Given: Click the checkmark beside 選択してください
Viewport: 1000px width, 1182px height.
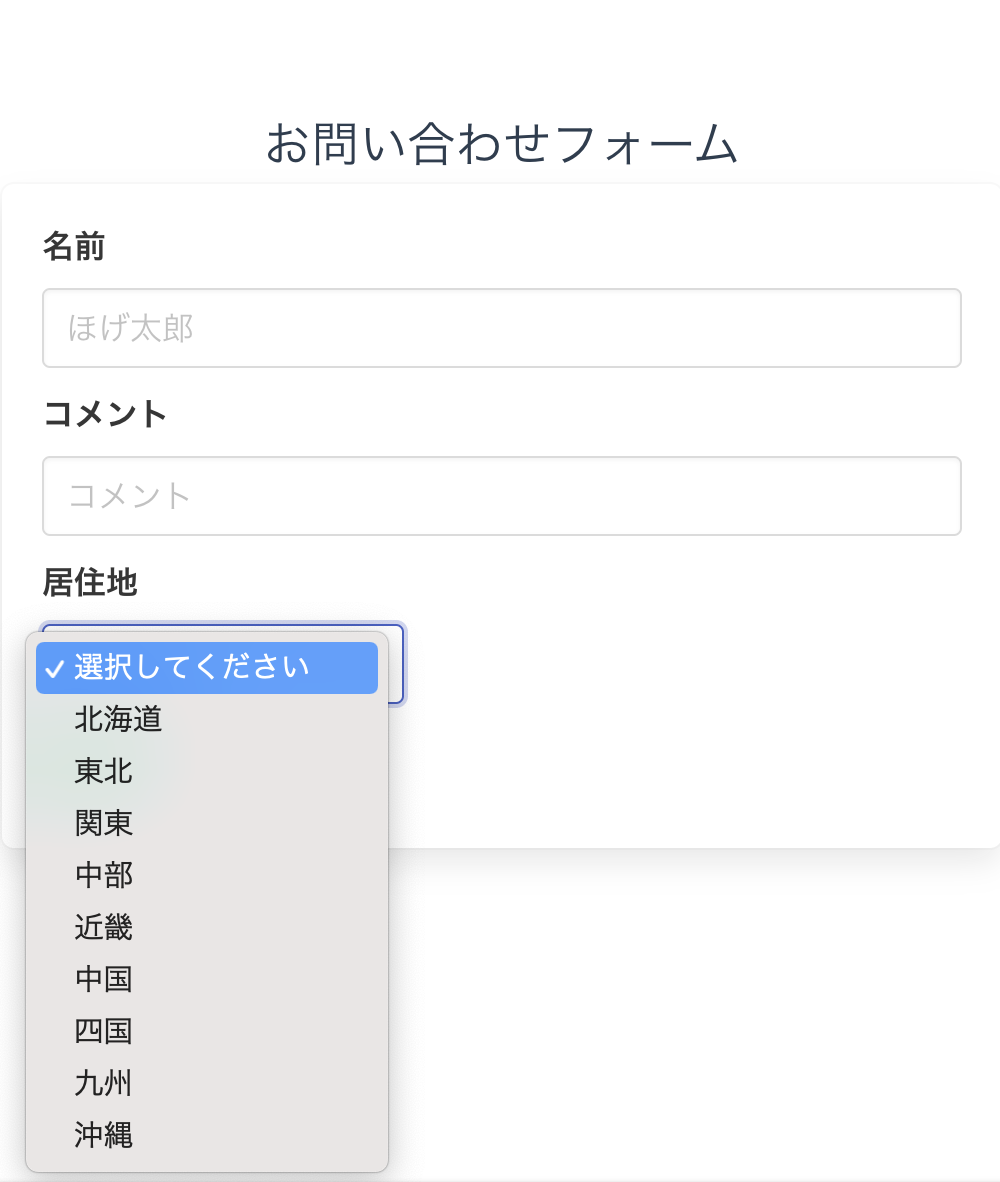Looking at the screenshot, I should (x=55, y=669).
